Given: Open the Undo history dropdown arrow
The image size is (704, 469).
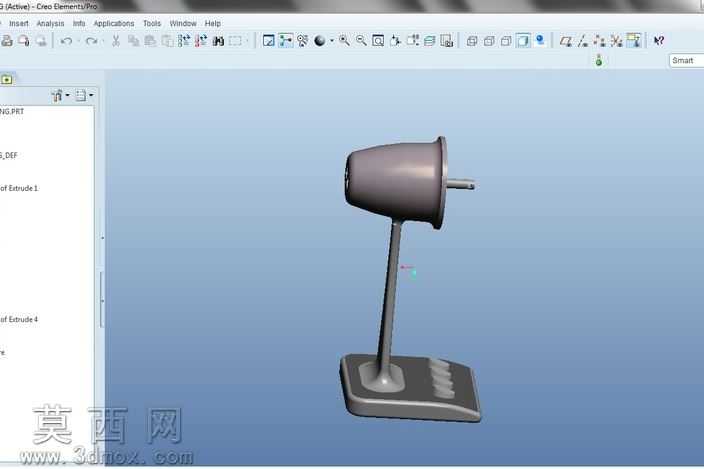Looking at the screenshot, I should coord(78,41).
